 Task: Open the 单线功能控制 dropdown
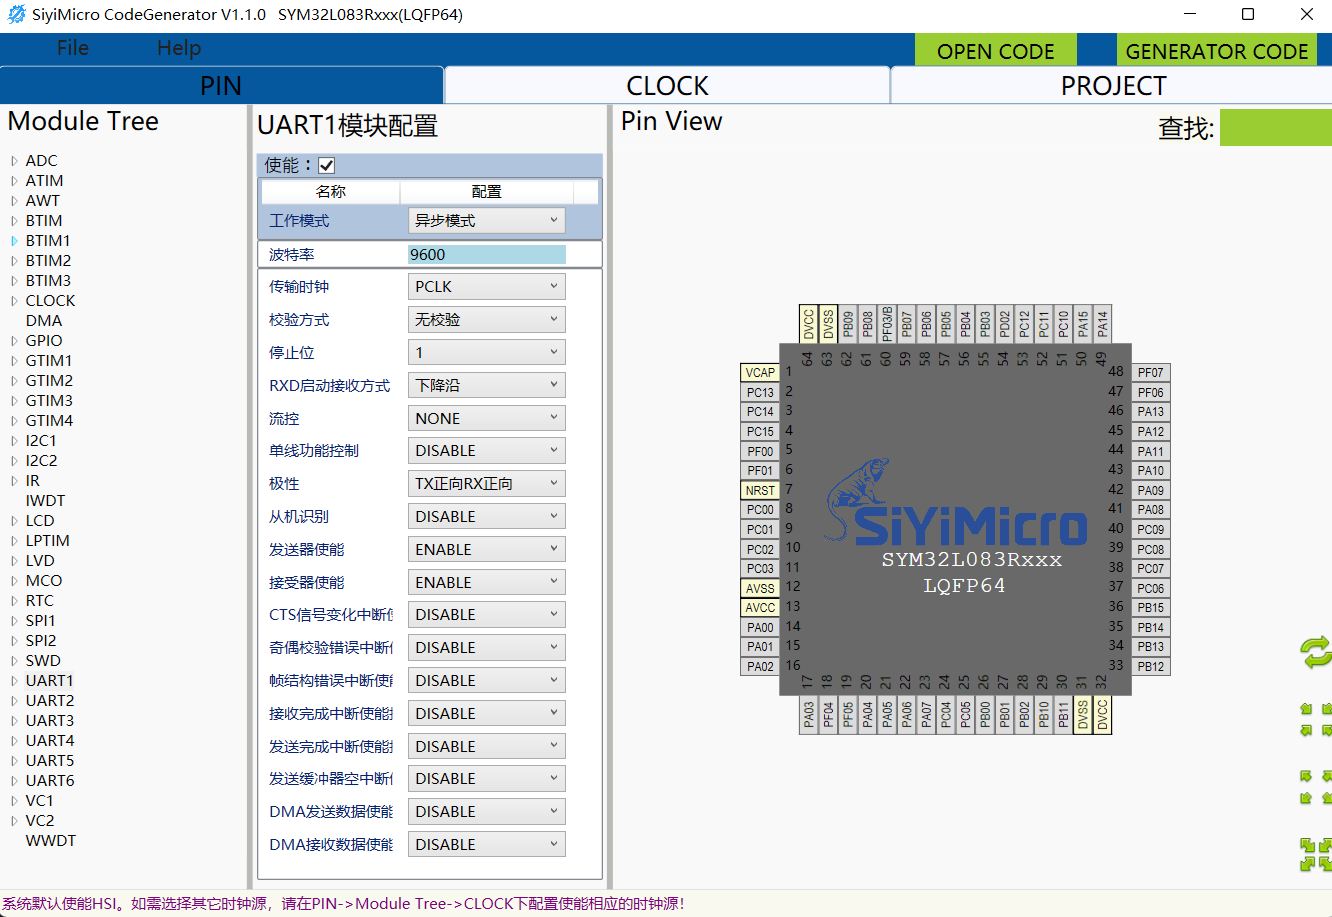pyautogui.click(x=487, y=450)
